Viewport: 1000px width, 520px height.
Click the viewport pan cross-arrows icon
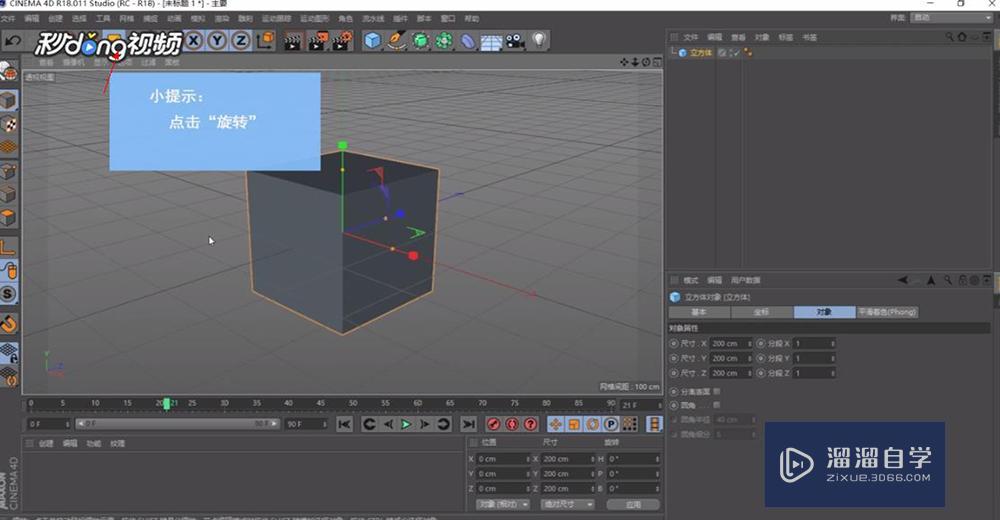click(x=624, y=62)
